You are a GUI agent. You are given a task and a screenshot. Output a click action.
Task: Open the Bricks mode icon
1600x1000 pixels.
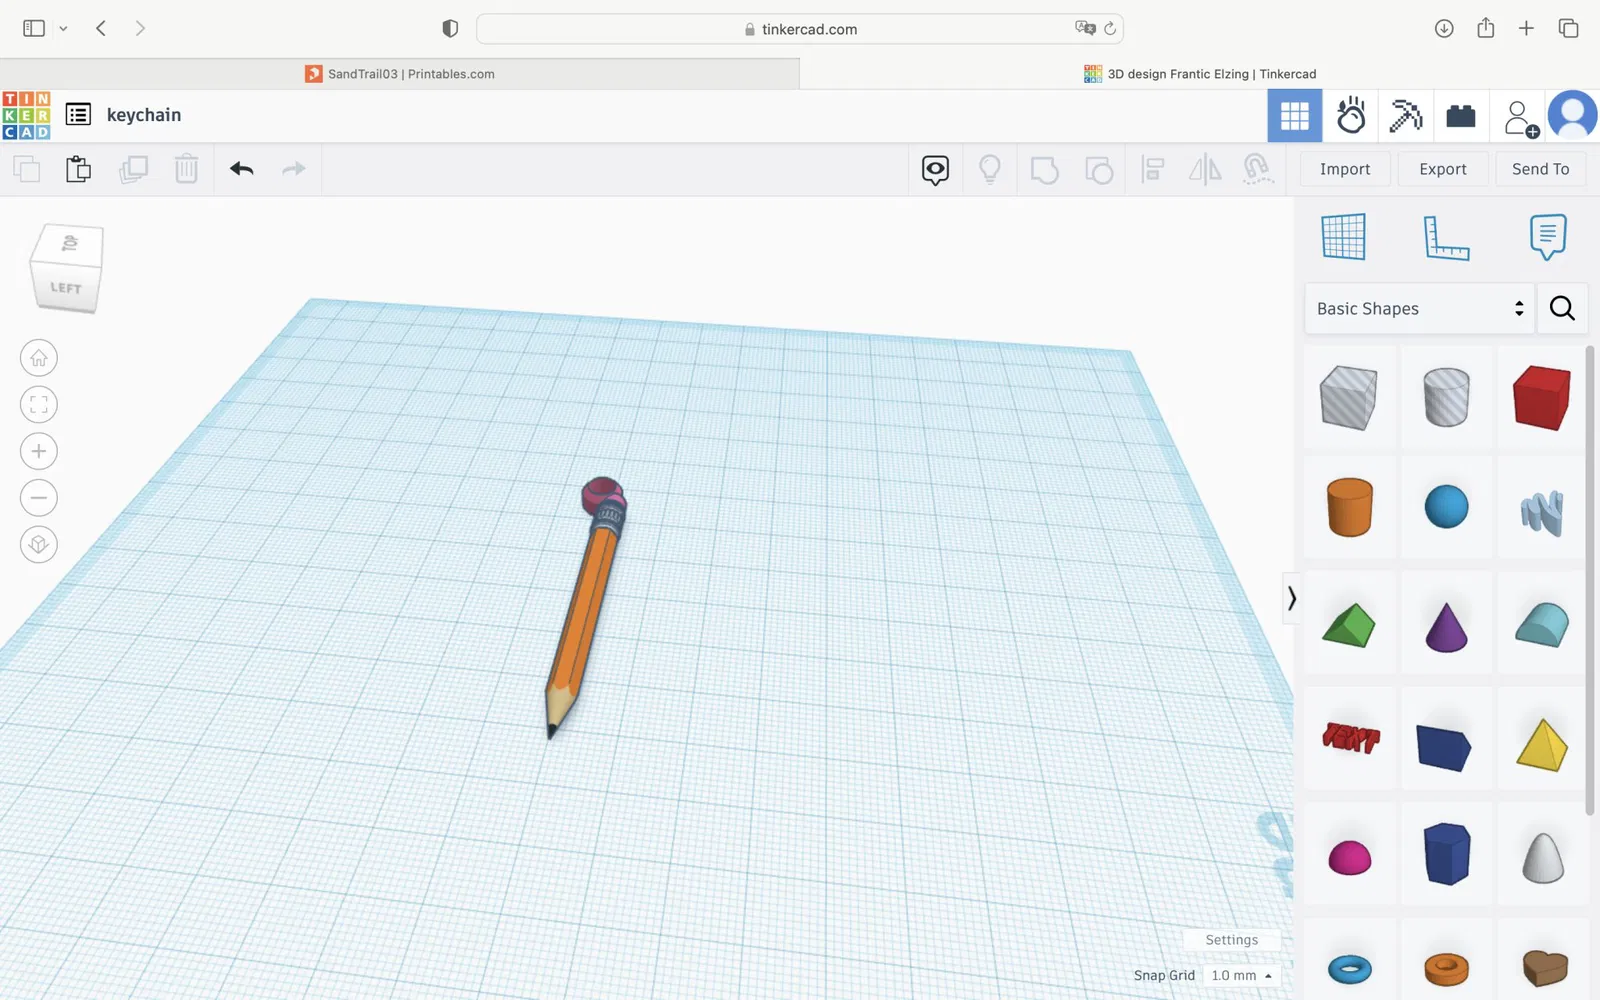(1461, 116)
